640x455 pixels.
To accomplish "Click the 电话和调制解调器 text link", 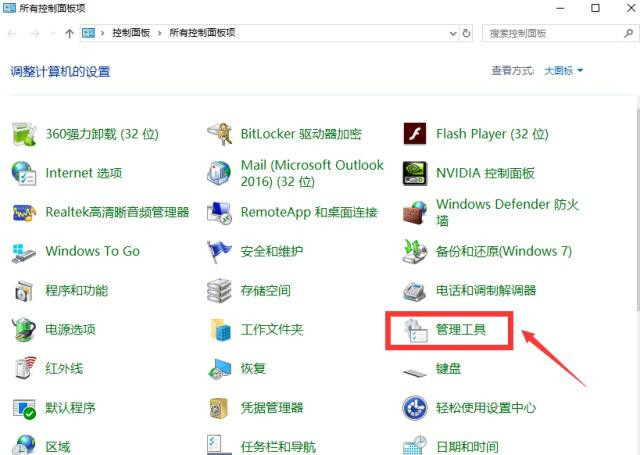I will pos(486,291).
